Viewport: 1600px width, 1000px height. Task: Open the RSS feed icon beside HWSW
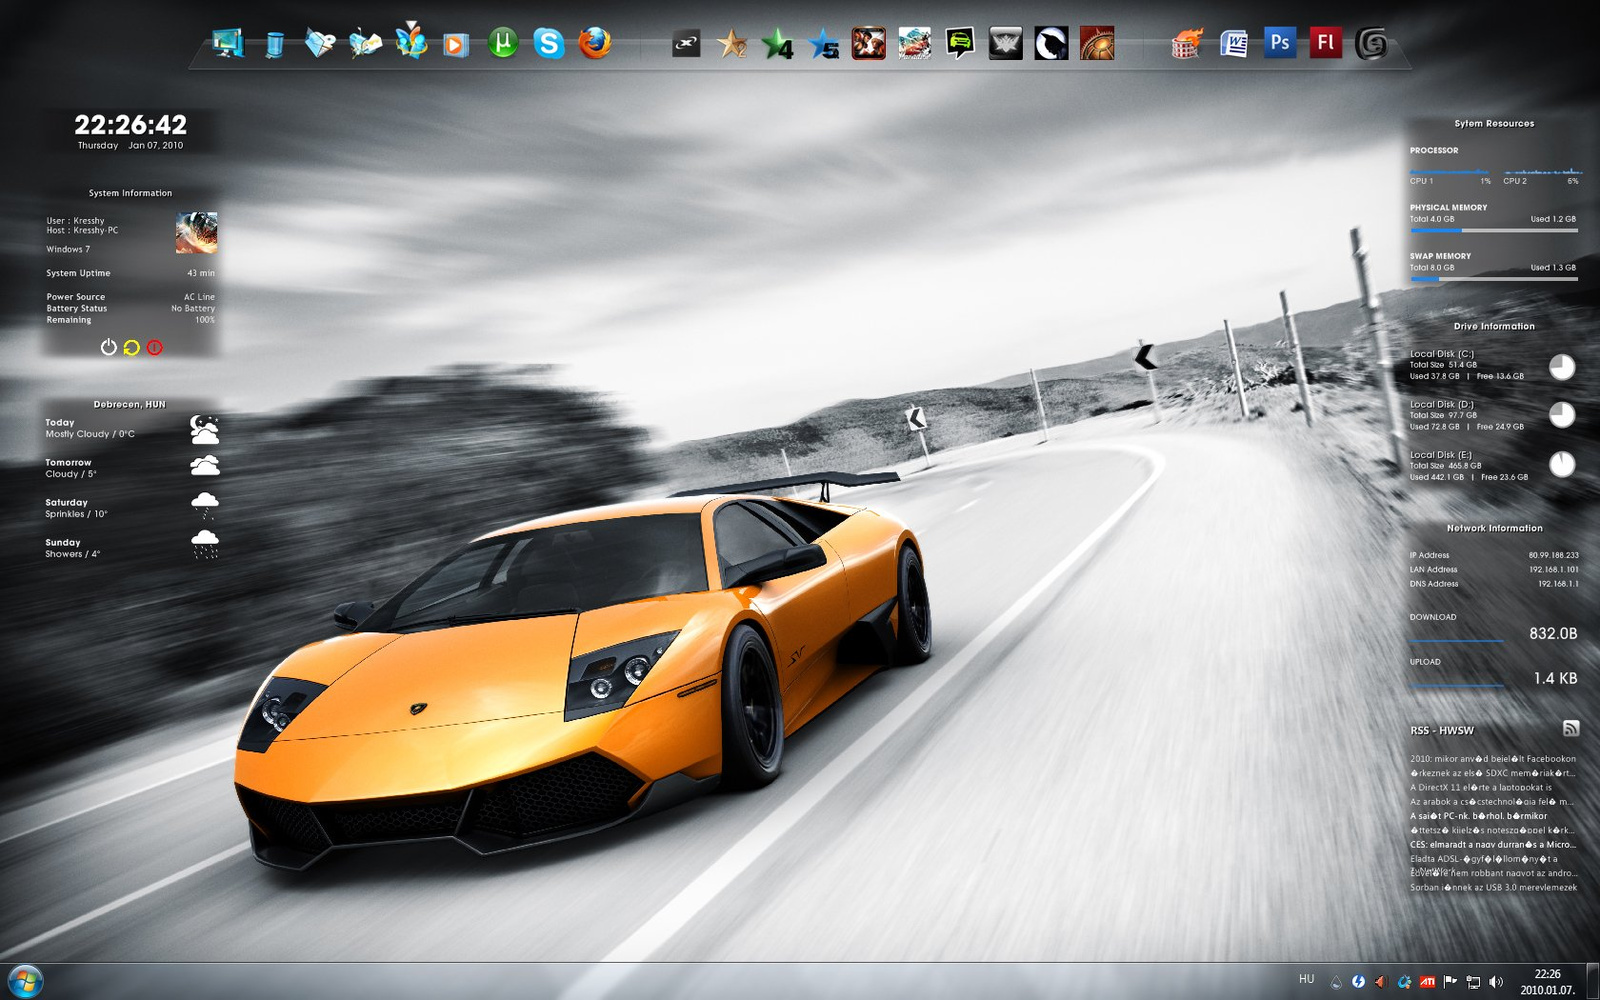tap(1570, 729)
